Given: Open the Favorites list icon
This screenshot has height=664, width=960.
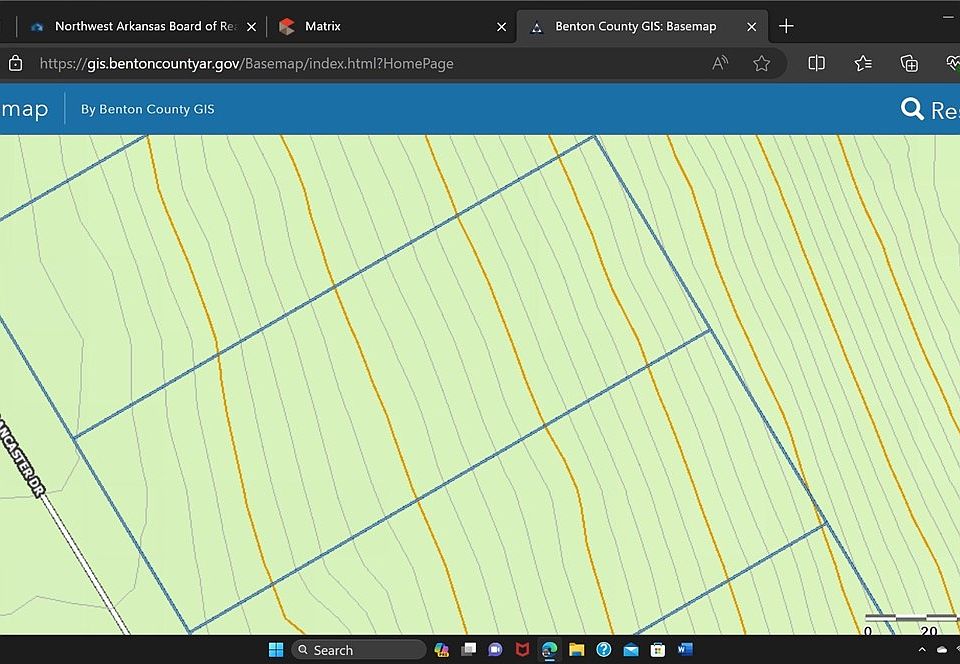Looking at the screenshot, I should click(863, 63).
